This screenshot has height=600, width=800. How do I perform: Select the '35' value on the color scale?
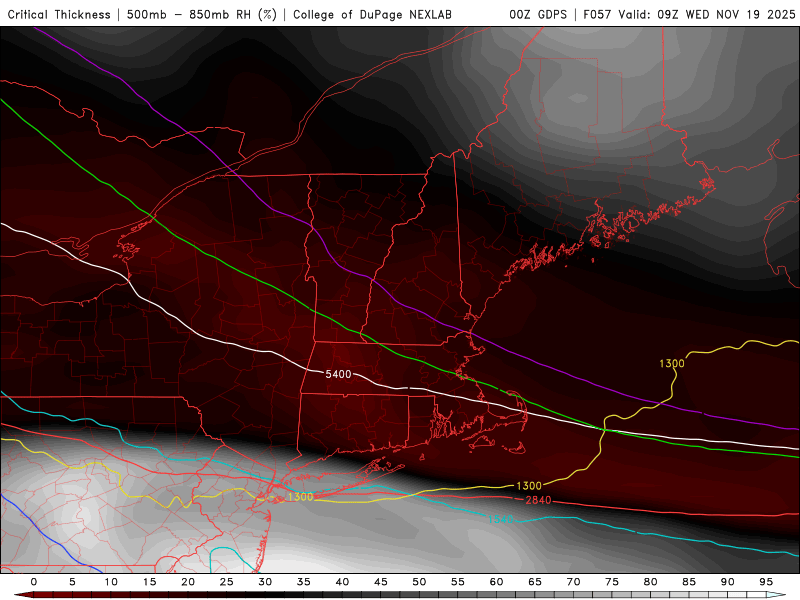point(304,582)
